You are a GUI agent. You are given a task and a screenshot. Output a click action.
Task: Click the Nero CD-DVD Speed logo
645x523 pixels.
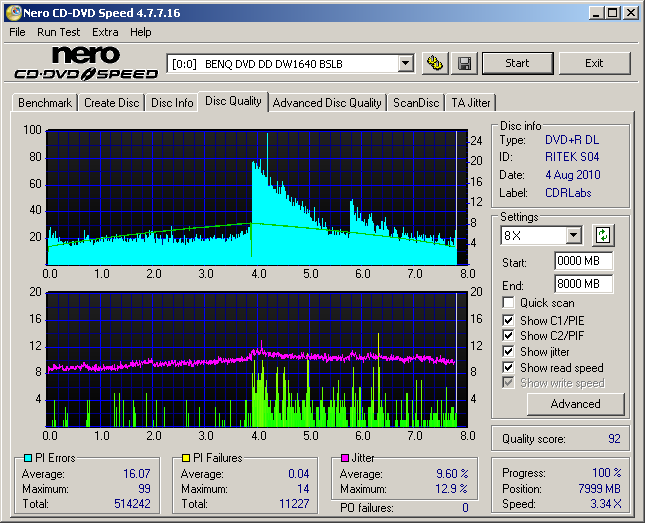coord(85,63)
